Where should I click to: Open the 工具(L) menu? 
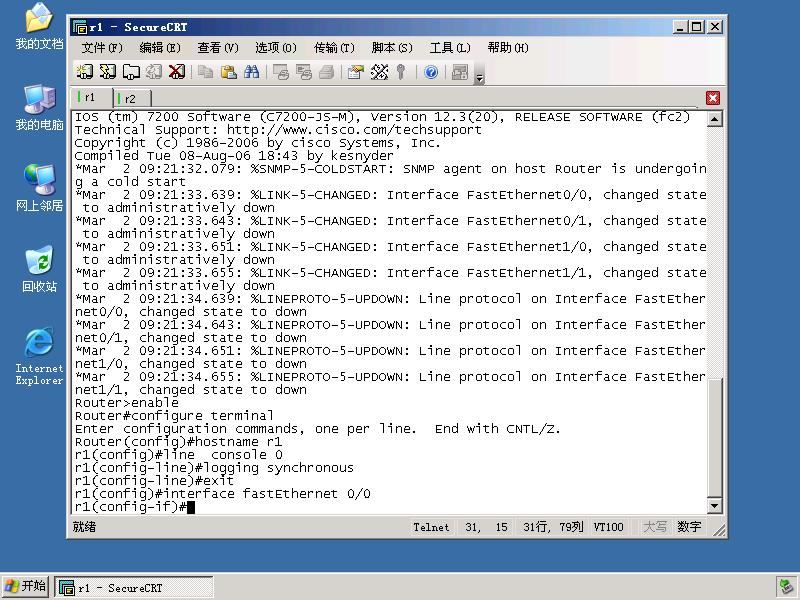pos(449,48)
